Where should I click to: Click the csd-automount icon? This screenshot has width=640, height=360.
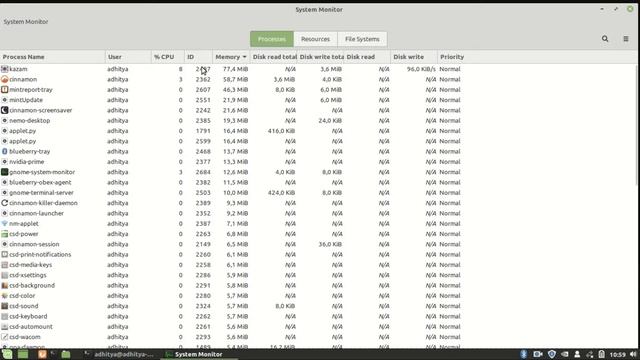tap(4, 327)
